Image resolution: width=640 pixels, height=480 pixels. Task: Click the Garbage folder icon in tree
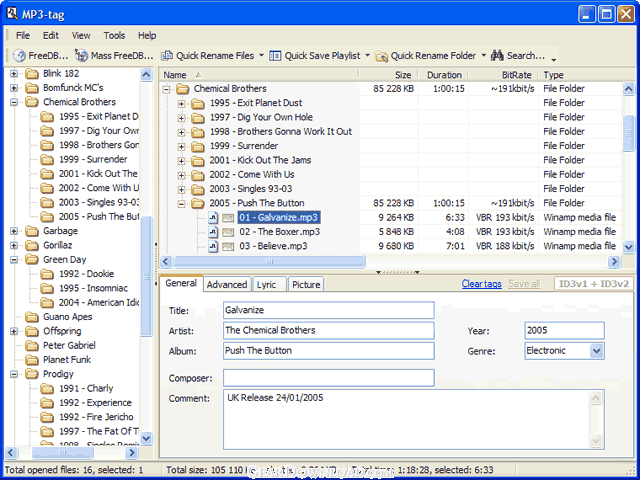coord(31,231)
